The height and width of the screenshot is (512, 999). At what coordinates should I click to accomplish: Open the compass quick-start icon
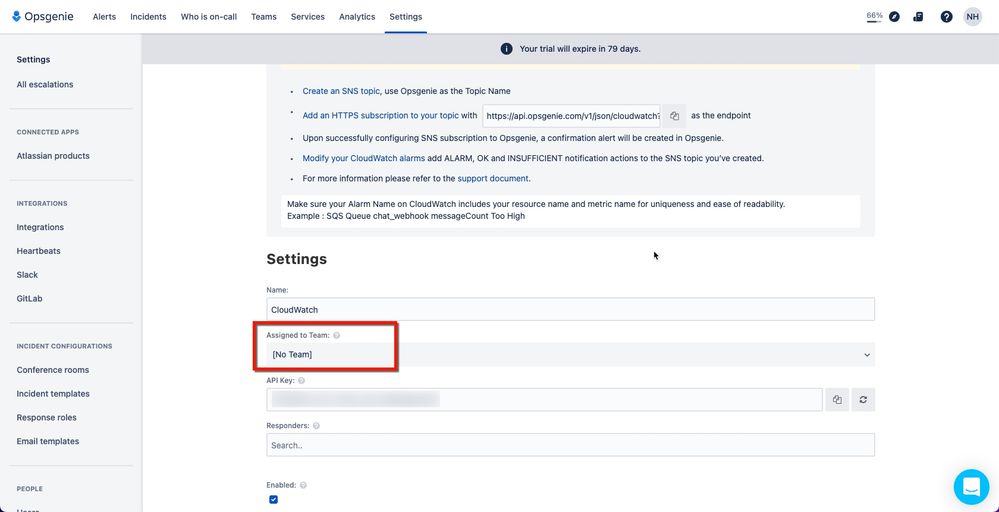point(895,17)
